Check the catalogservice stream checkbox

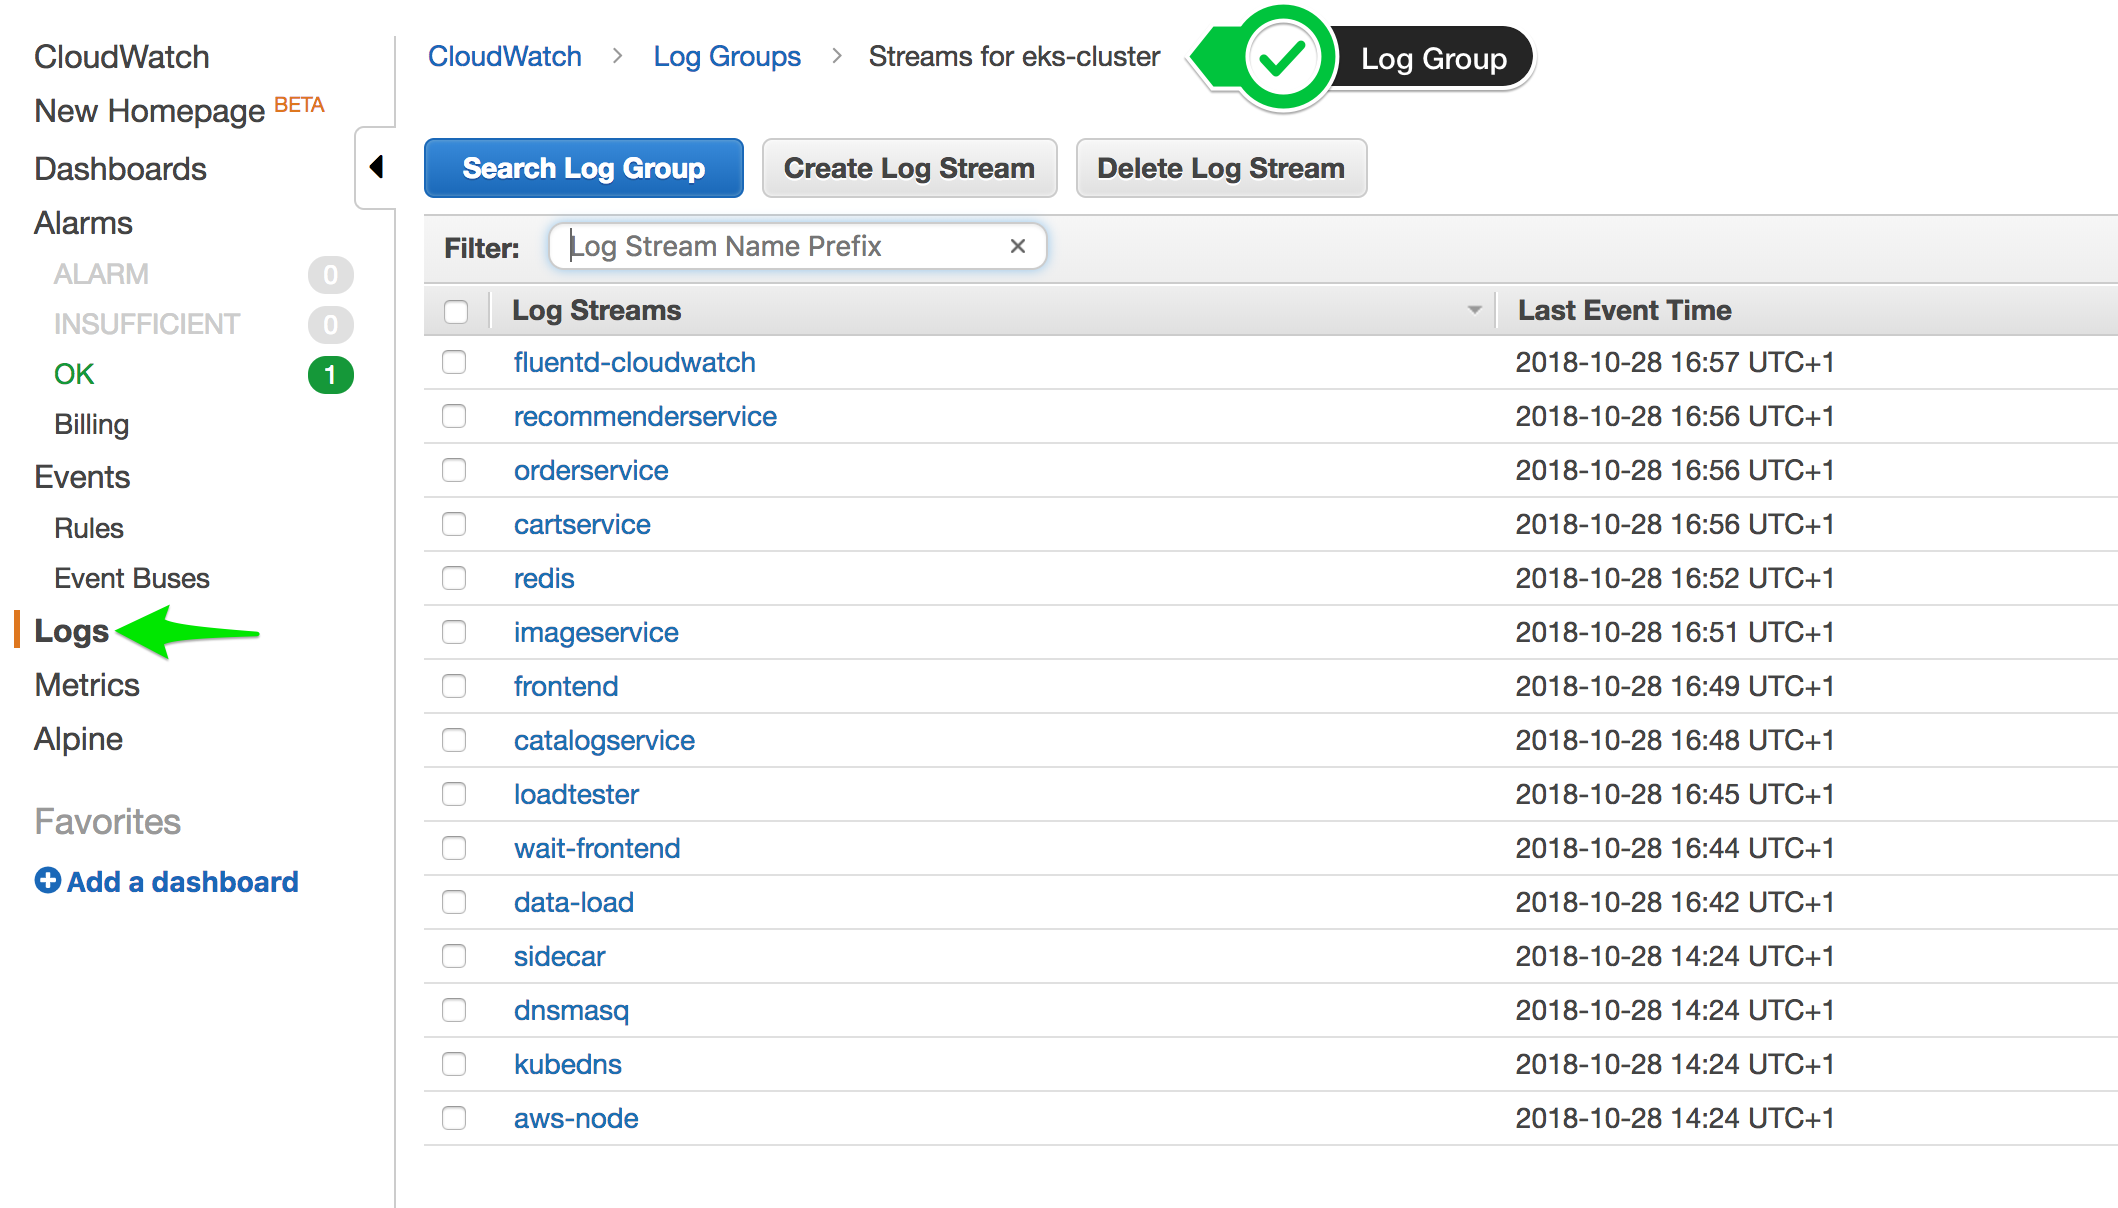click(454, 740)
